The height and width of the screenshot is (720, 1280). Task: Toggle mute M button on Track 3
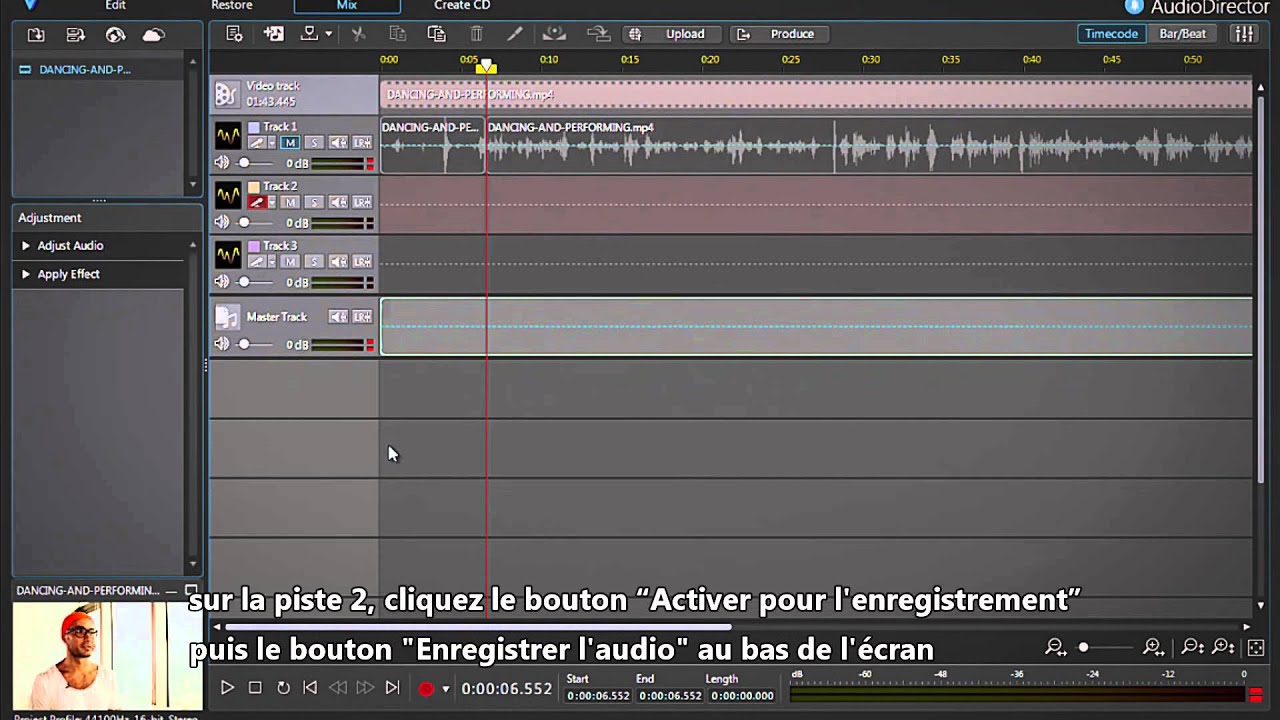290,262
